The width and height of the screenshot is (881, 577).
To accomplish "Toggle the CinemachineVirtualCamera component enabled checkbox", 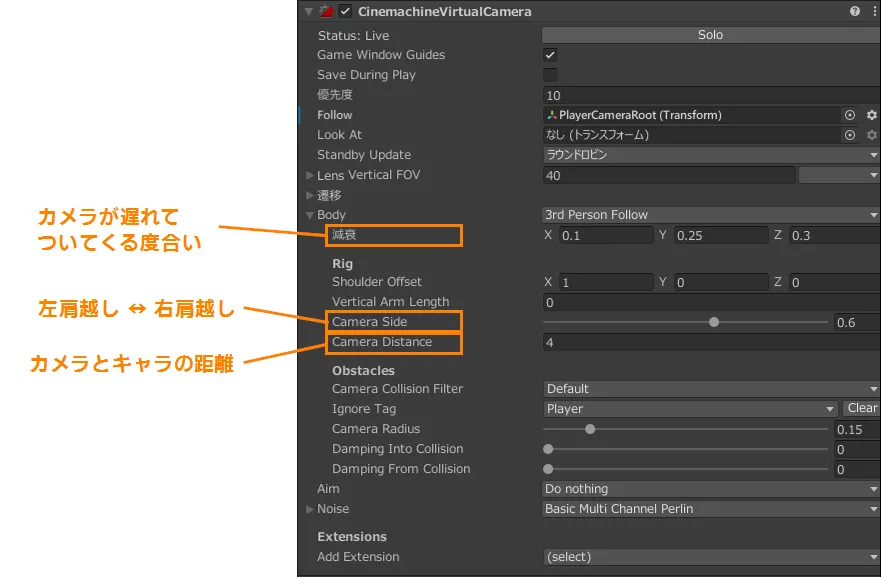I will 345,11.
